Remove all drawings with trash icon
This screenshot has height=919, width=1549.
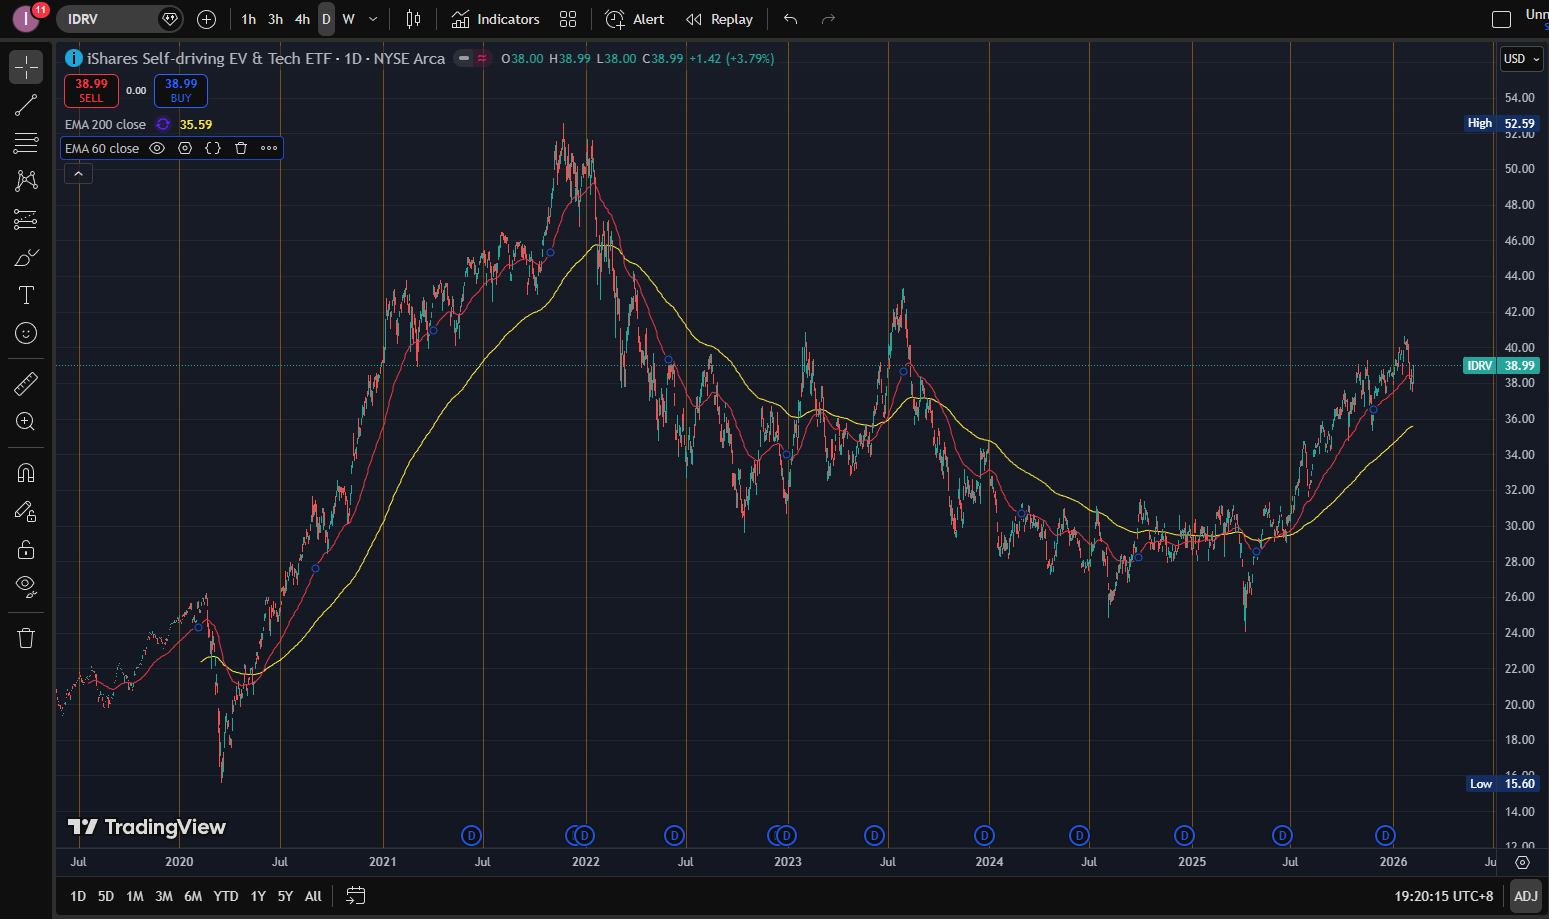[x=26, y=637]
